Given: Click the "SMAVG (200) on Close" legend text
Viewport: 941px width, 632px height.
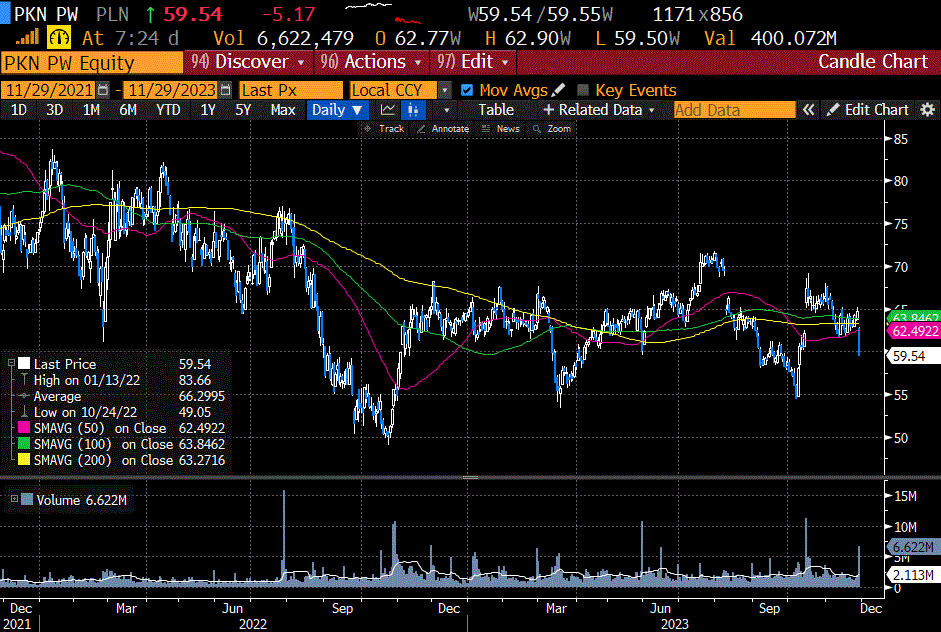Looking at the screenshot, I should point(103,460).
